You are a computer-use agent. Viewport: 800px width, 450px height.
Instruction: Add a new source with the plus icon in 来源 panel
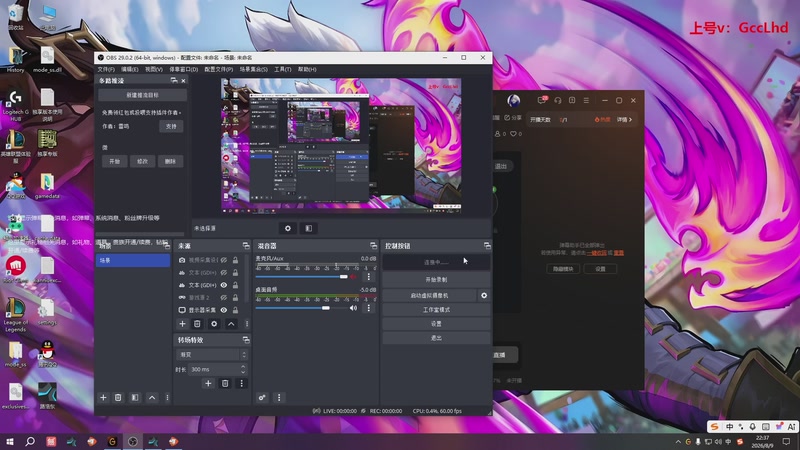click(x=182, y=323)
